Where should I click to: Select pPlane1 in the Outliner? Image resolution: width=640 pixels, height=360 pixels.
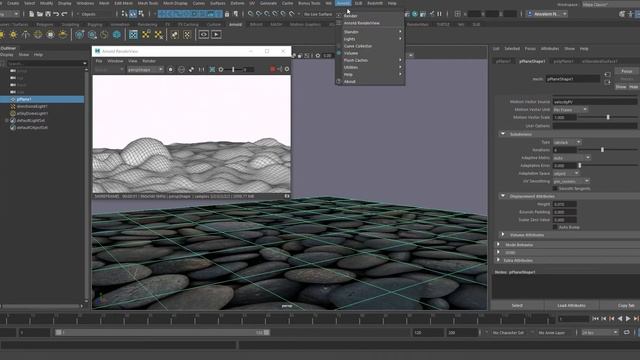42,99
